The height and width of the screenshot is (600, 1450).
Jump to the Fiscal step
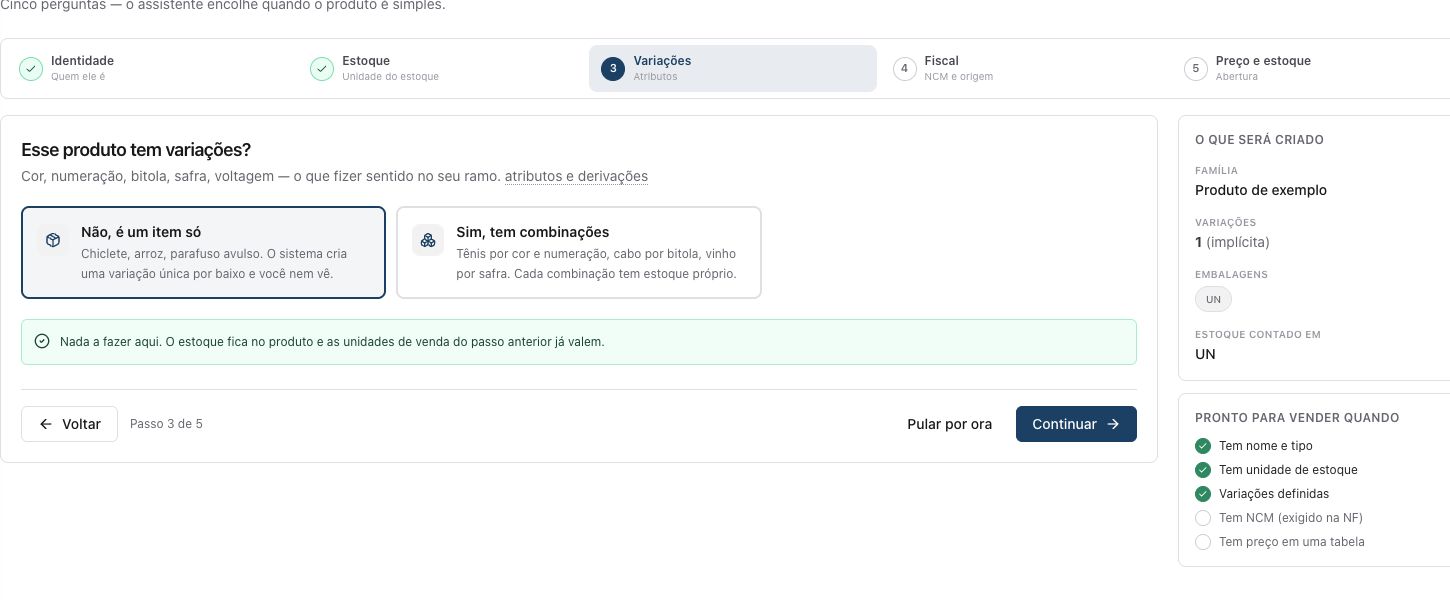(1023, 68)
